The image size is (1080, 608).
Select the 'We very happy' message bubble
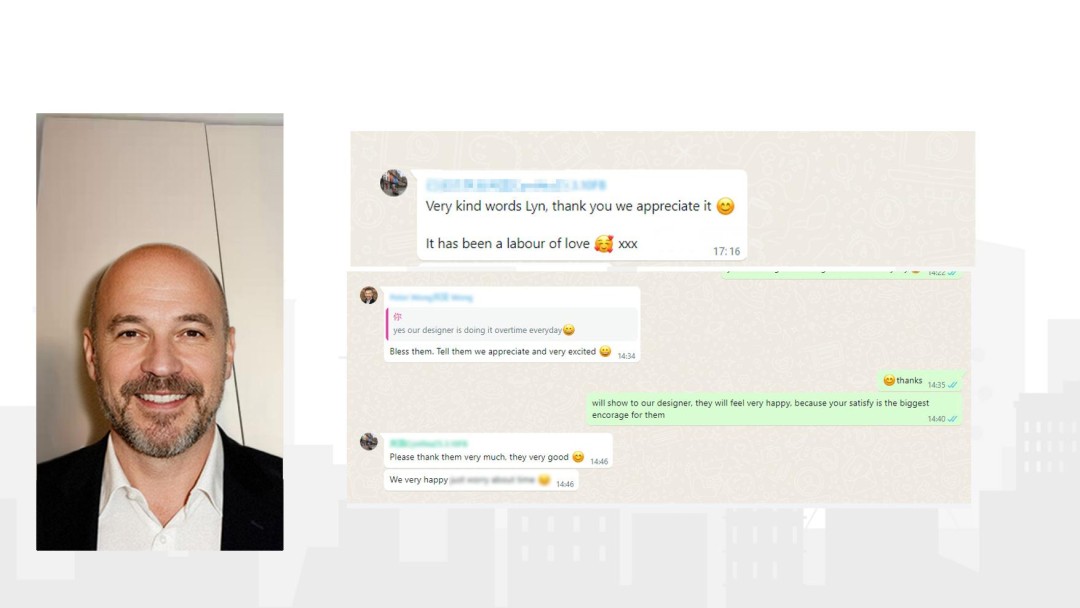pos(481,480)
